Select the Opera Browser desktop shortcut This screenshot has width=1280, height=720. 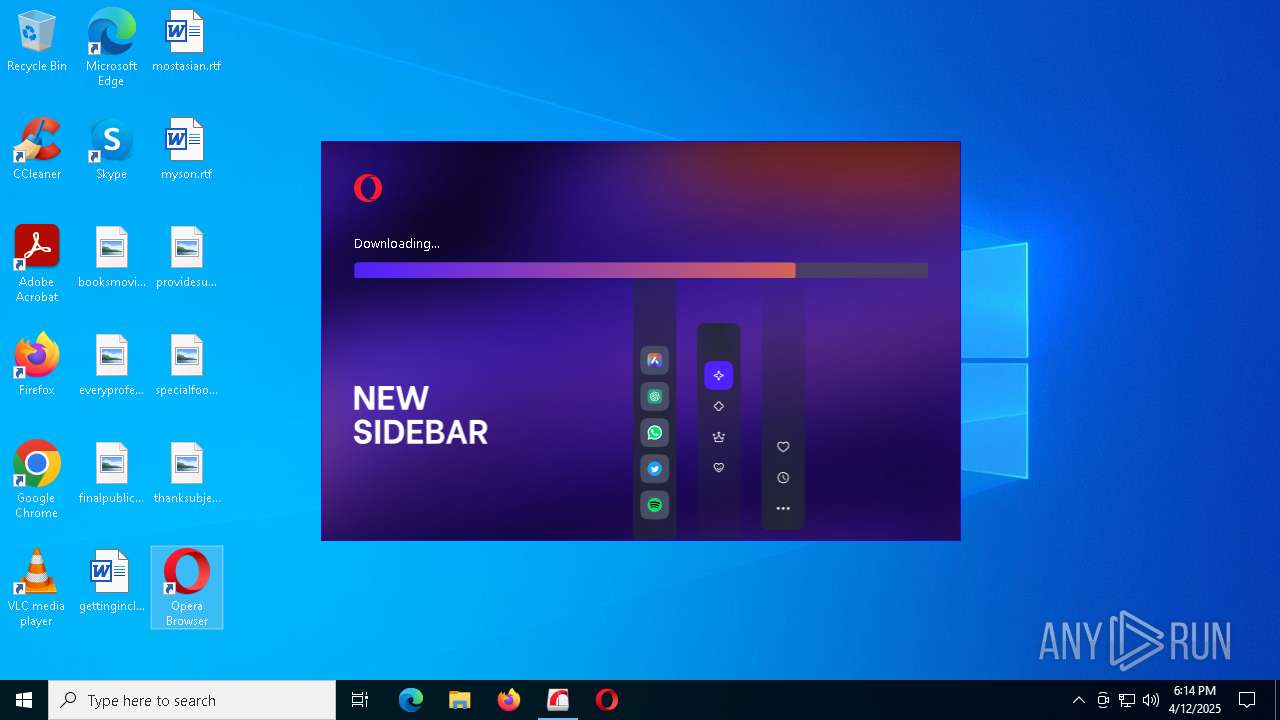pyautogui.click(x=186, y=588)
